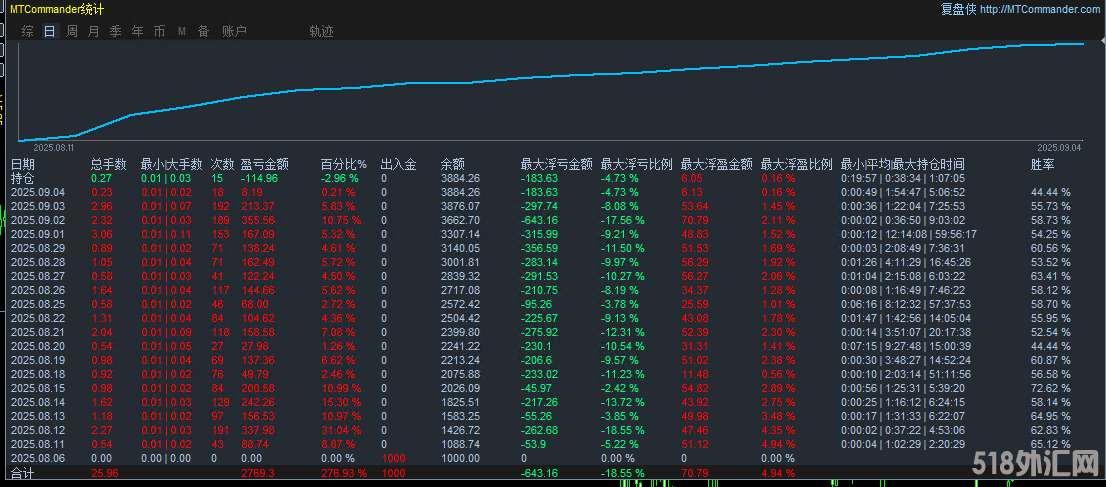1106x487 pixels.
Task: Open the http://MTCommander.com link
Action: tap(1040, 9)
